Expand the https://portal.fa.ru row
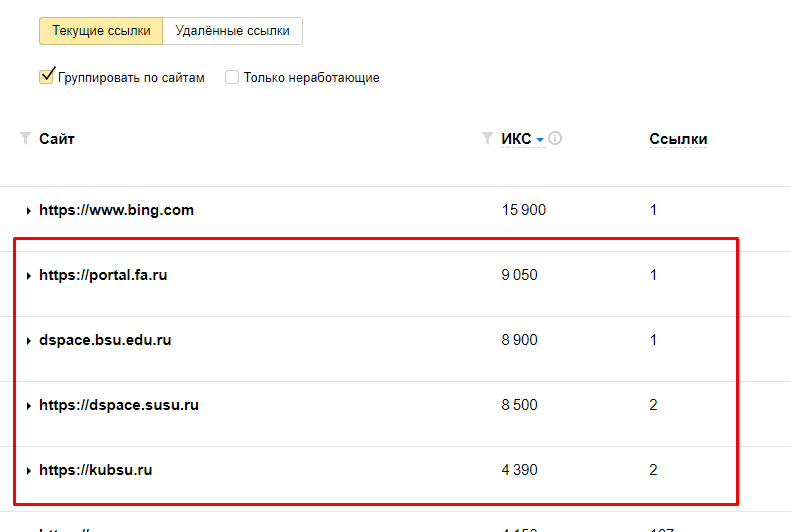 point(29,276)
